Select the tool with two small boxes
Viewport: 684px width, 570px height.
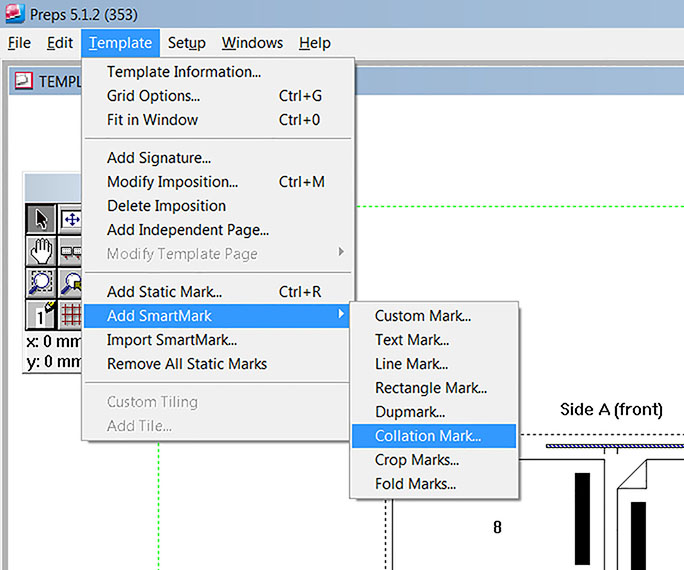click(x=70, y=251)
